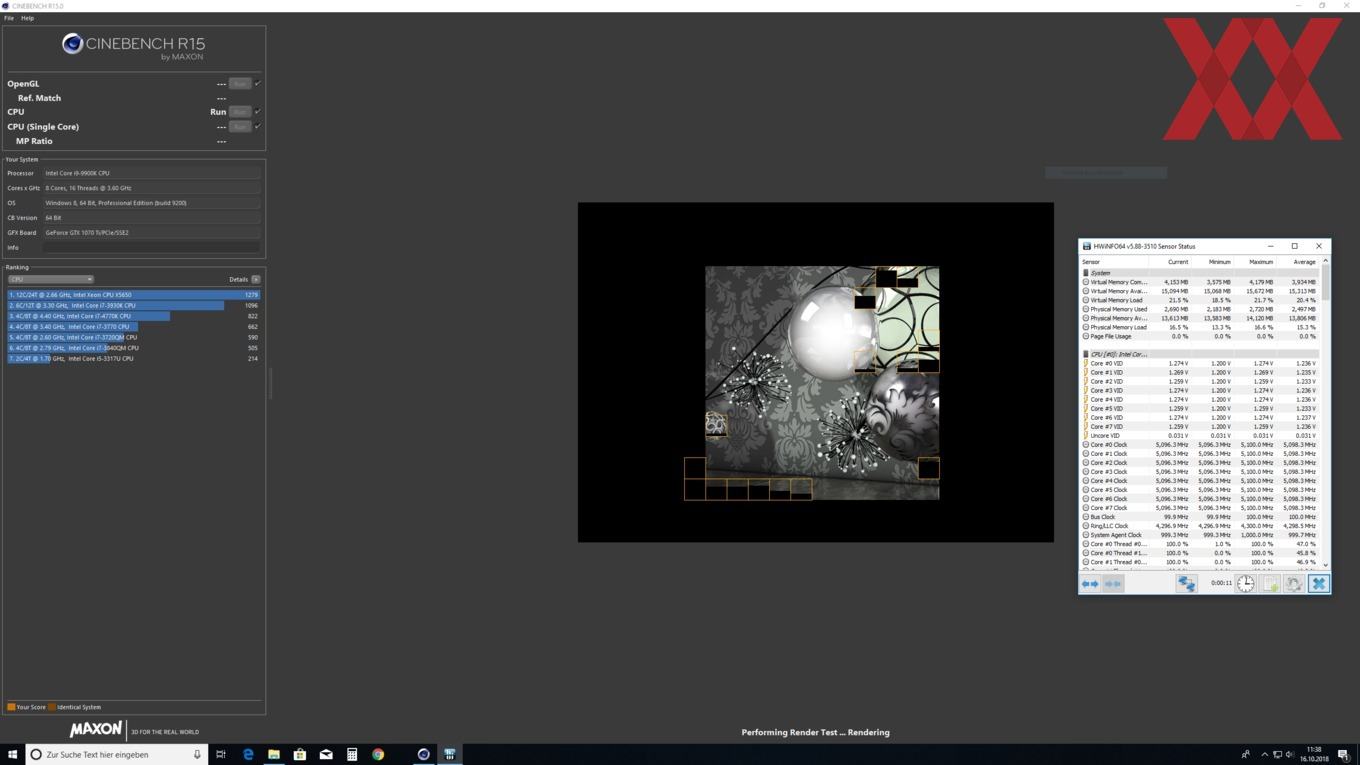
Task: Click the Run button for CPU (Single Core)
Action: click(x=240, y=126)
